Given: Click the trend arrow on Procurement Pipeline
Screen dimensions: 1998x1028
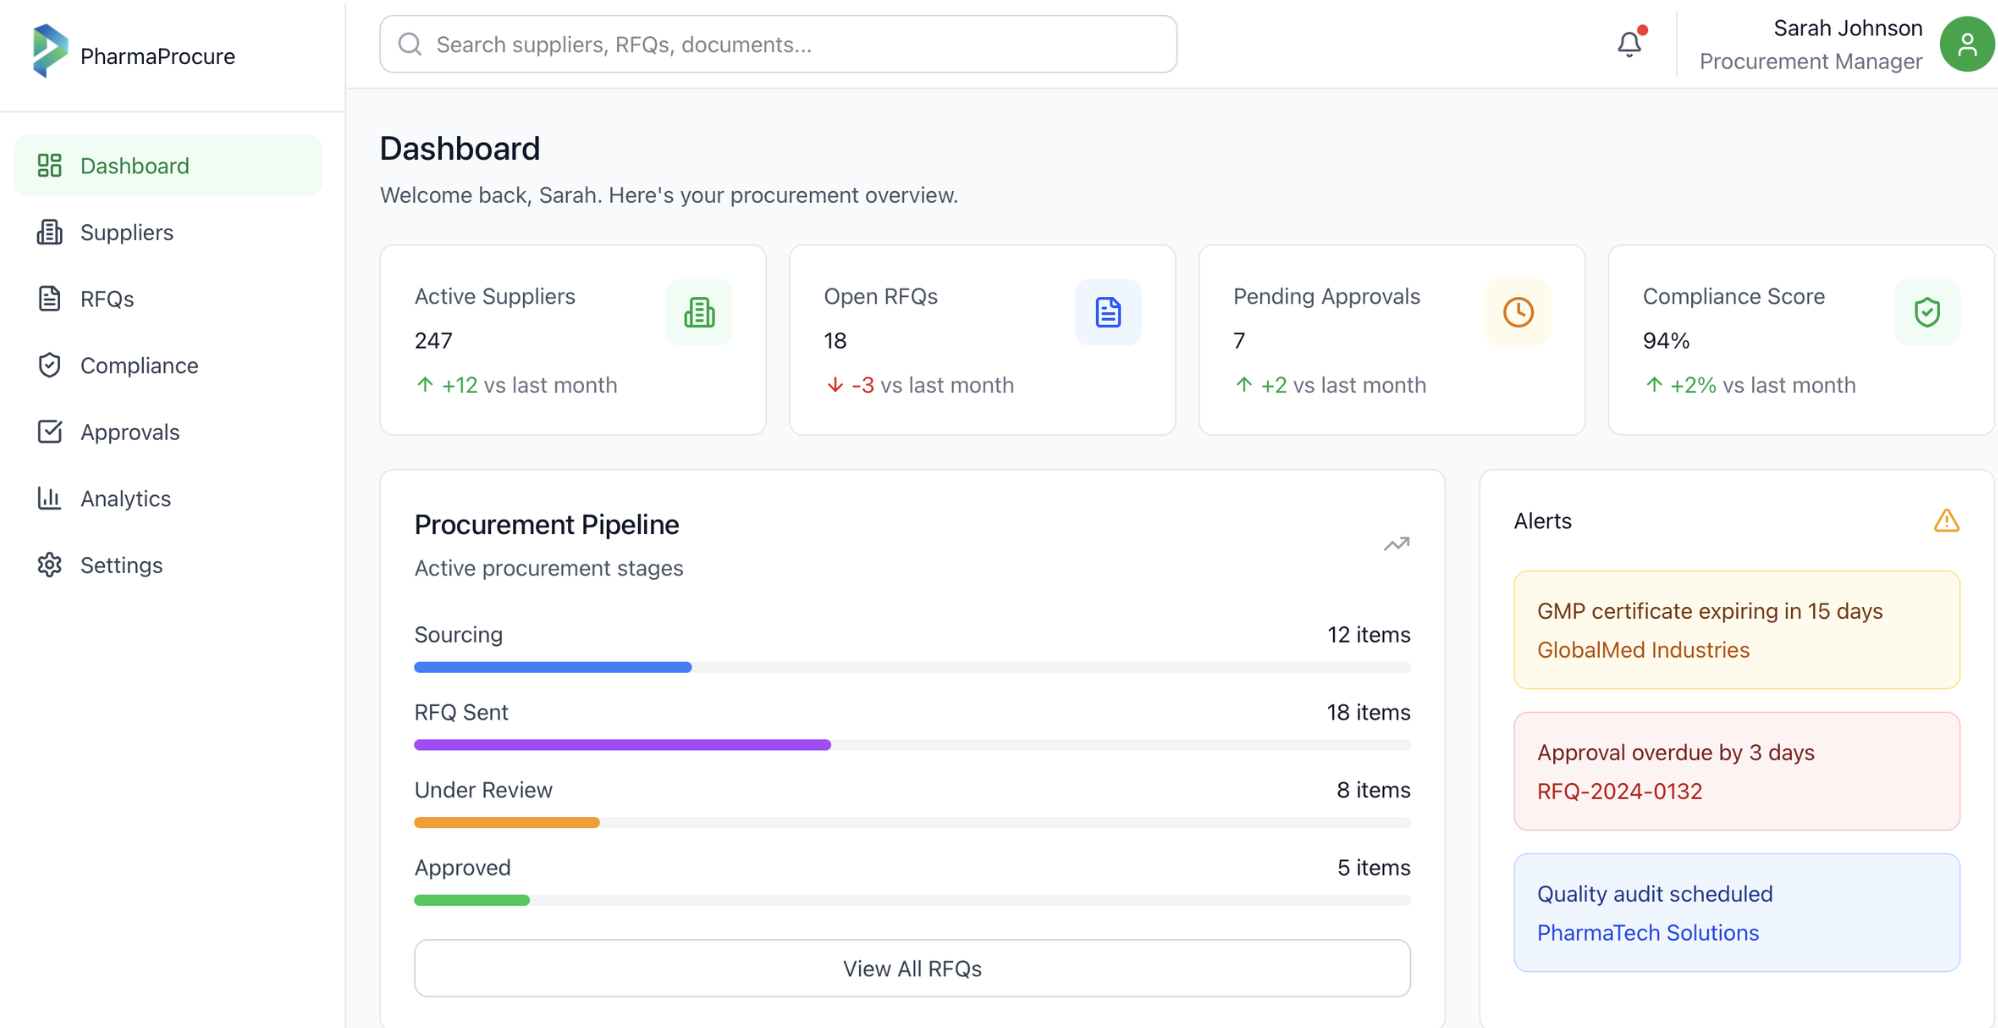Looking at the screenshot, I should coord(1396,543).
